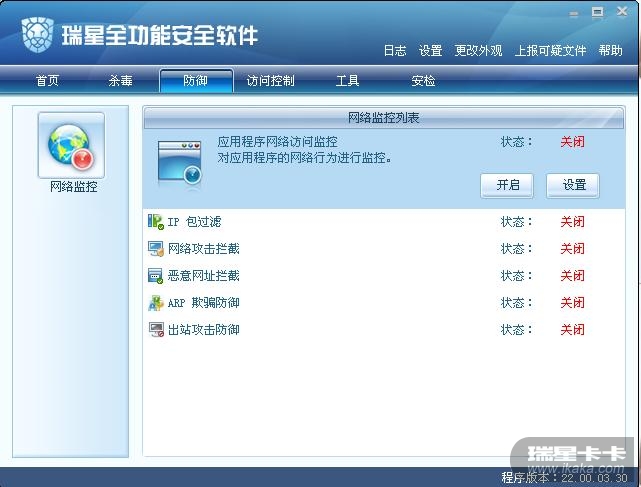Click the 应用程序网络访问监控 window icon
The image size is (641, 487).
(x=179, y=165)
